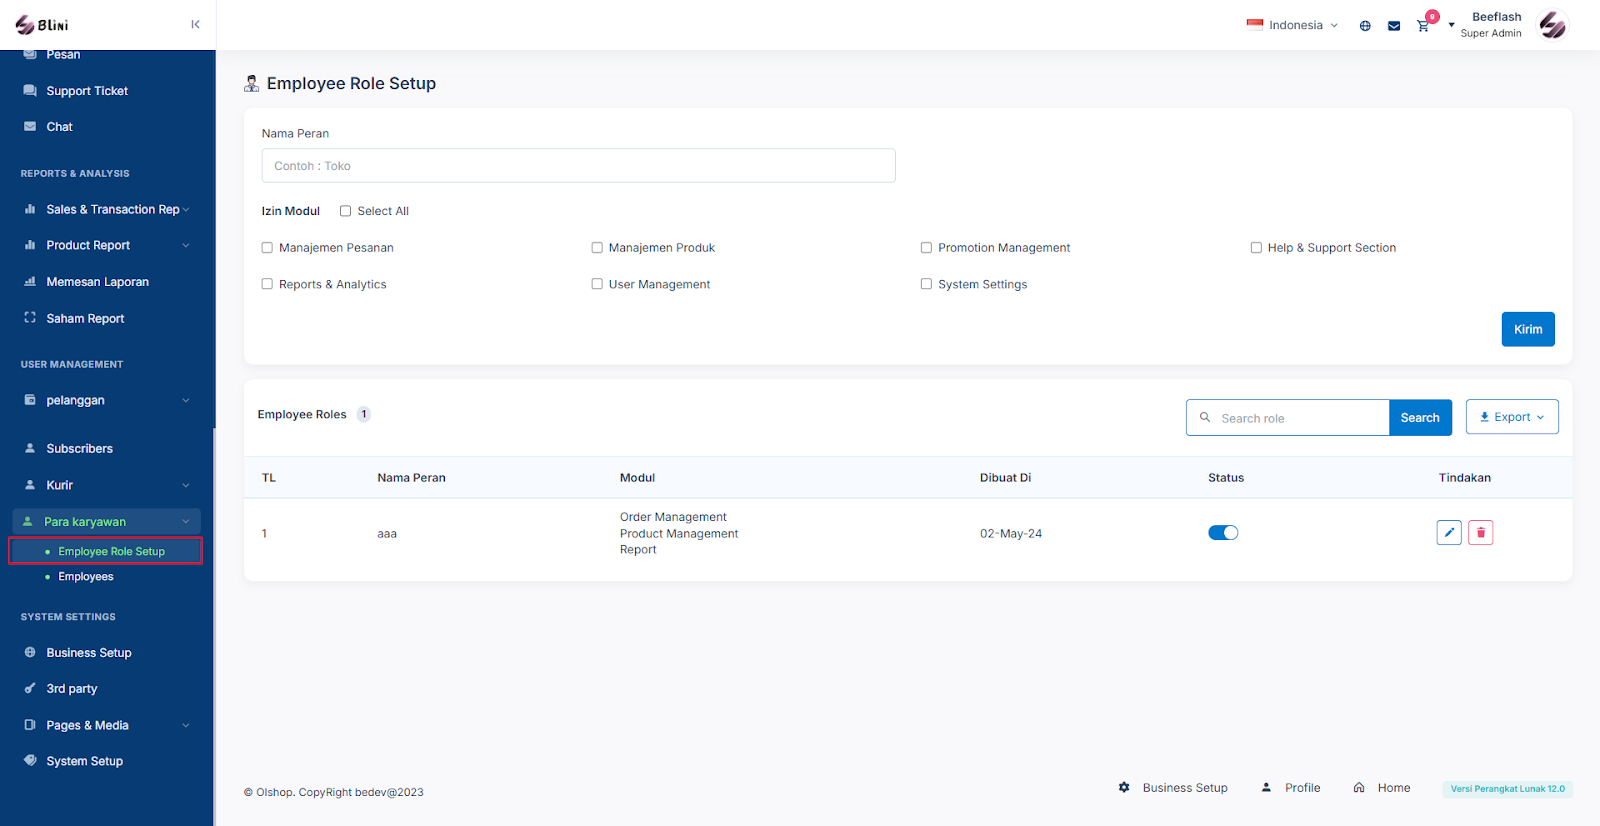Viewport: 1600px width, 826px height.
Task: Click the Blini logo in sidebar header
Action: pos(42,25)
